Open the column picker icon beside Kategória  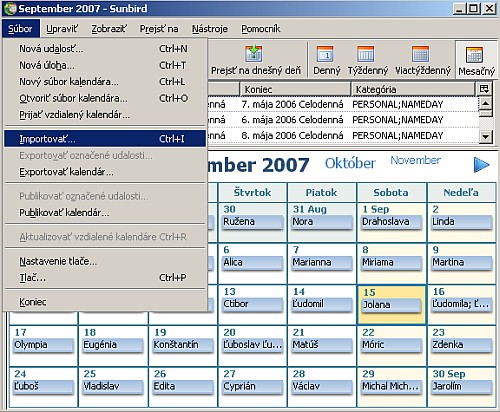pyautogui.click(x=484, y=89)
